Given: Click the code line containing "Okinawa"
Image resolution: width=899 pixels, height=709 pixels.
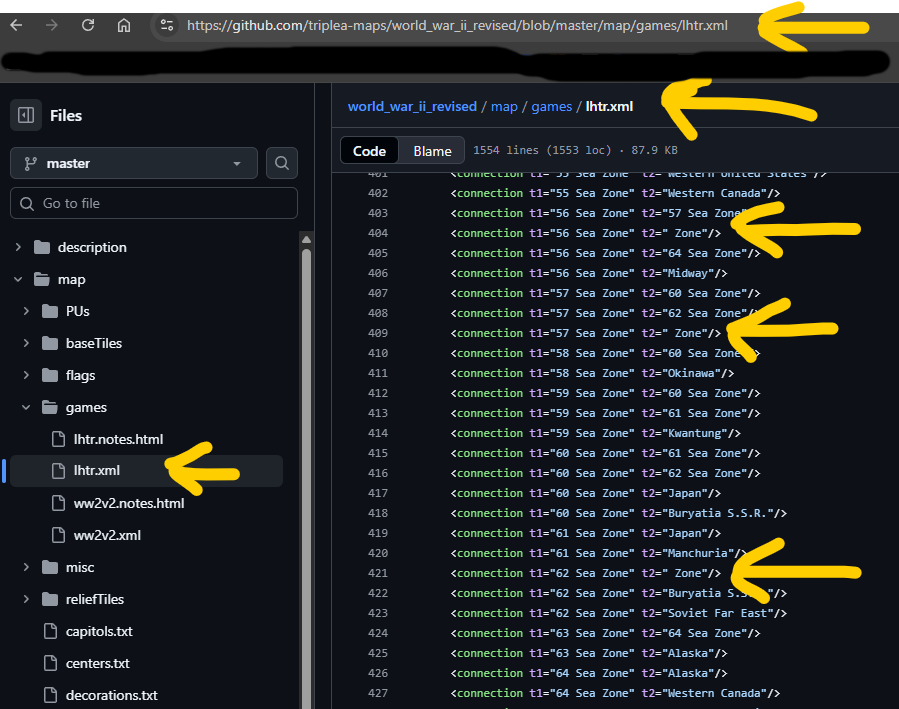Looking at the screenshot, I should click(592, 373).
